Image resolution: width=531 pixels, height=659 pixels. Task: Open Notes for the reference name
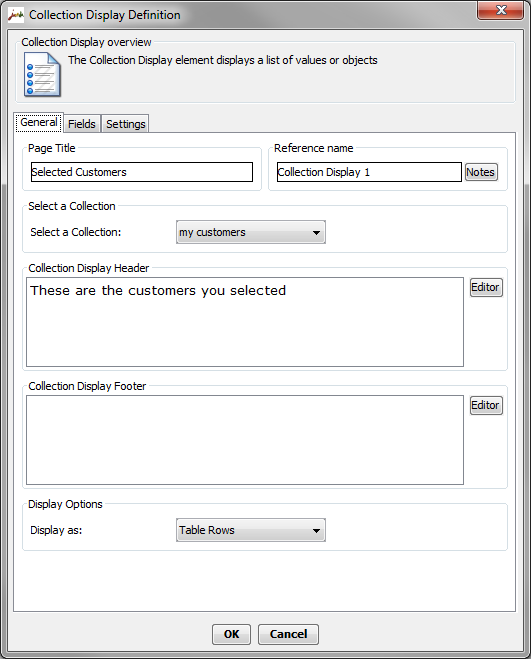[x=481, y=172]
